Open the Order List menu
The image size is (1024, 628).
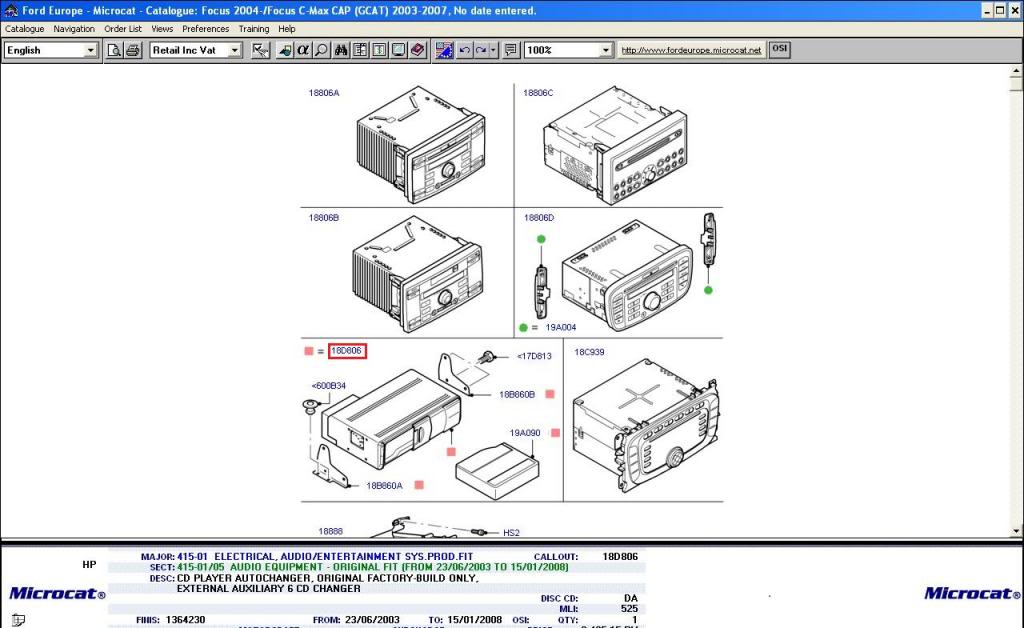point(123,29)
